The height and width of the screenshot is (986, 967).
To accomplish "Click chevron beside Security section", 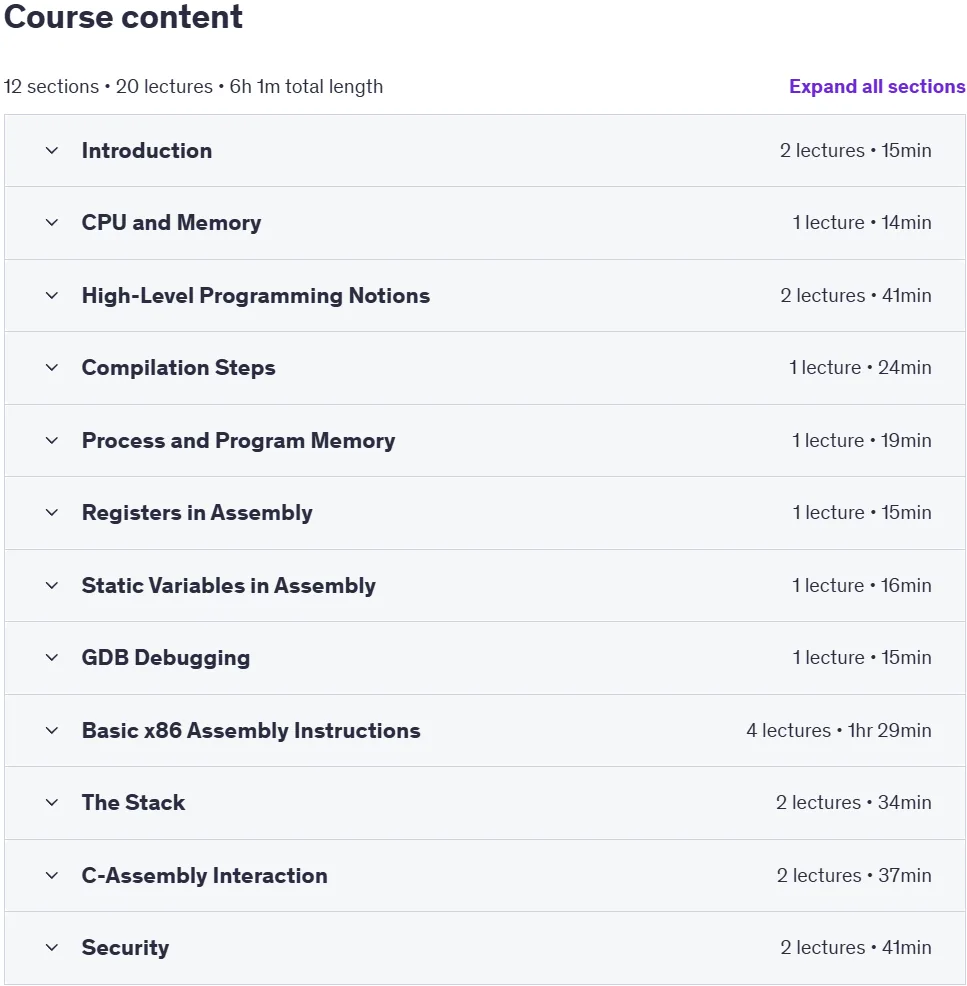I will (x=52, y=948).
